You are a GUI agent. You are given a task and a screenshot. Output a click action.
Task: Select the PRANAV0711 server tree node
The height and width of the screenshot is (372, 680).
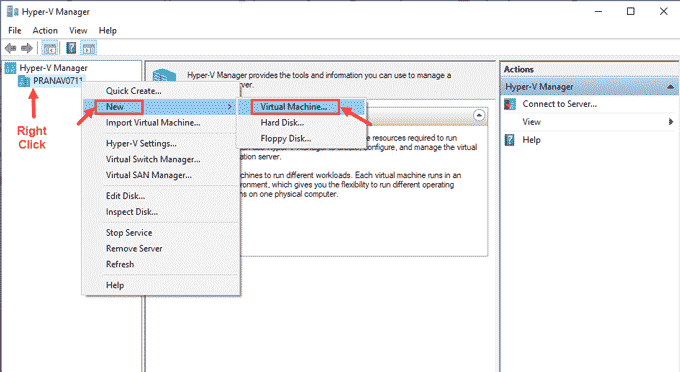pos(58,81)
